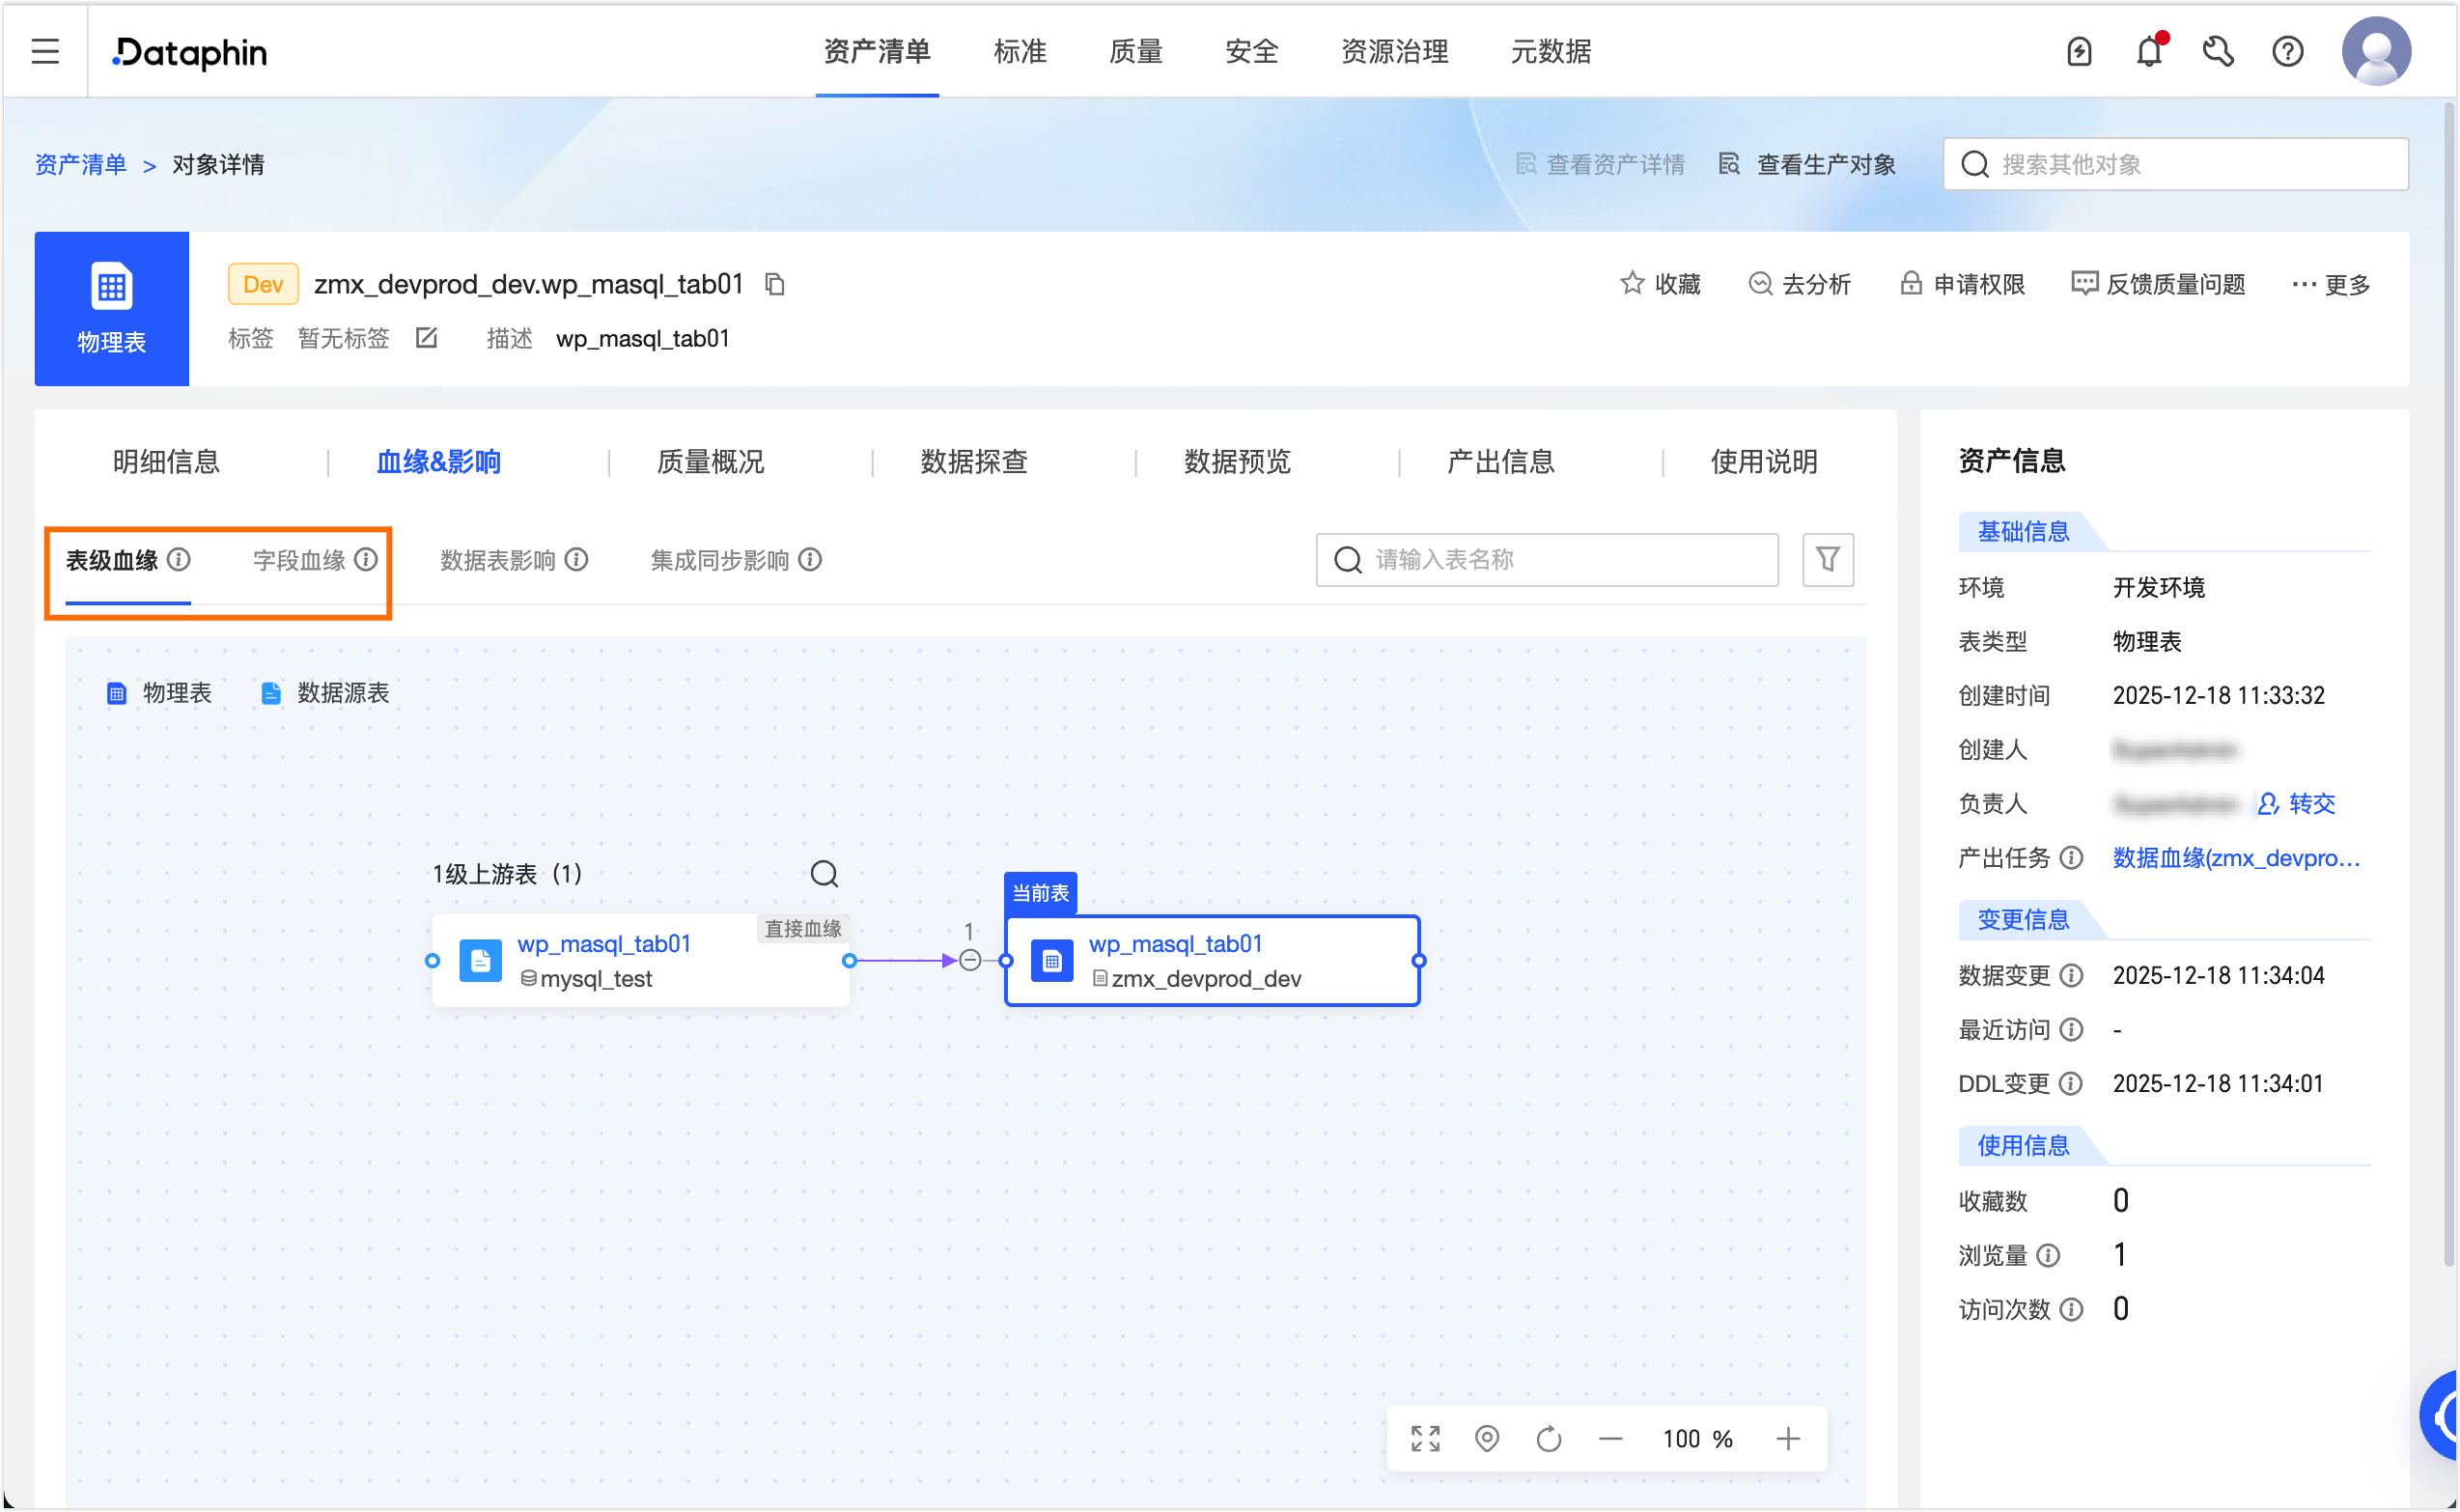Expand the 更多 options menu

[x=2331, y=285]
